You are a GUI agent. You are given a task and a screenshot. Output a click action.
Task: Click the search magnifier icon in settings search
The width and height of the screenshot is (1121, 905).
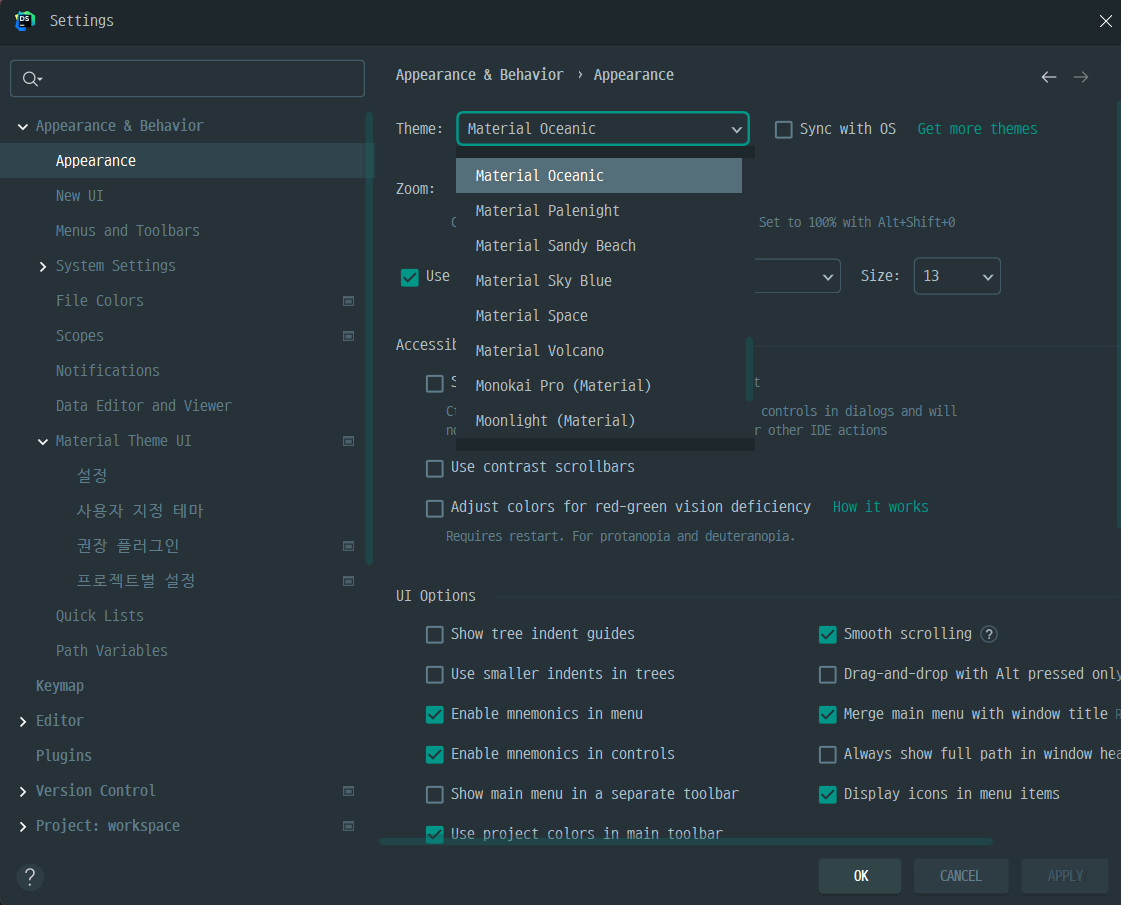pyautogui.click(x=31, y=79)
